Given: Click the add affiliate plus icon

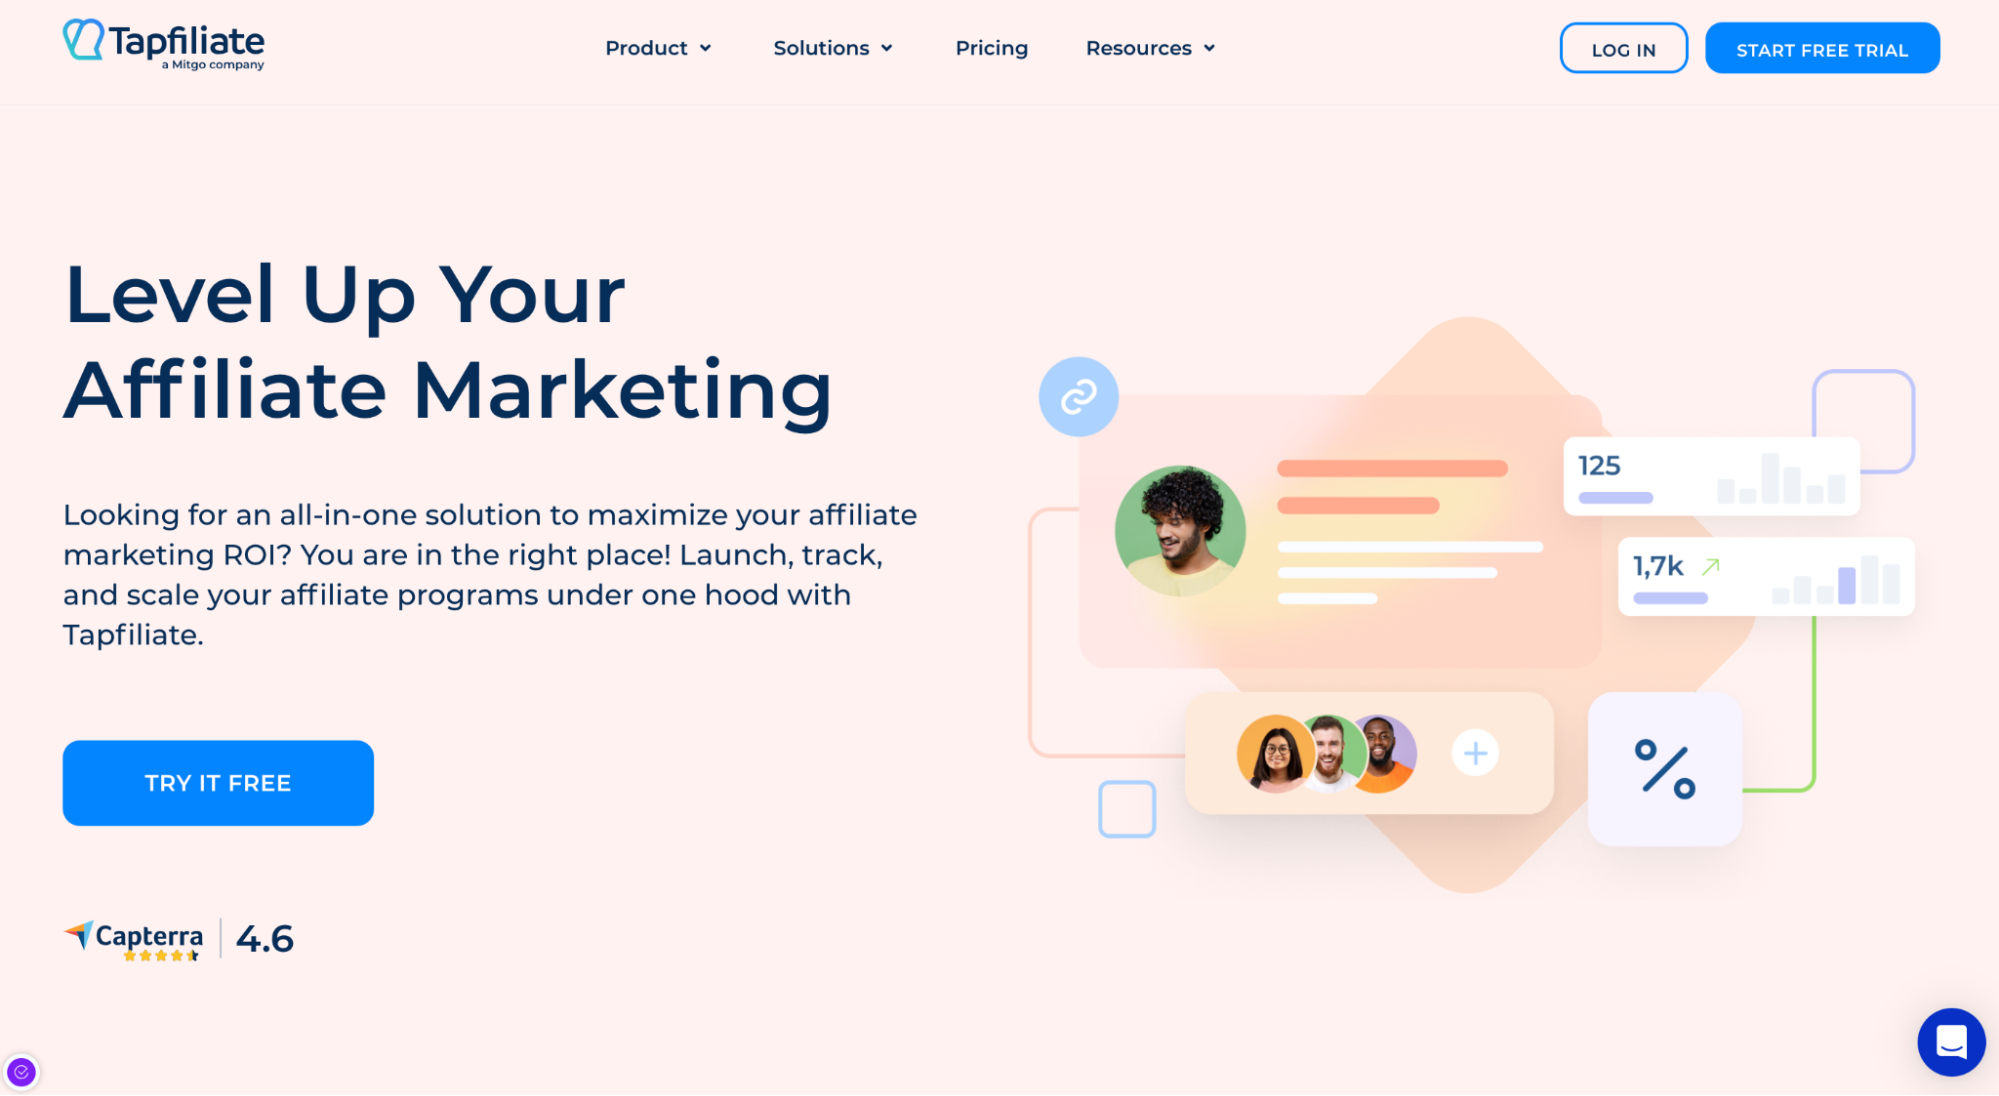Looking at the screenshot, I should click(1475, 753).
